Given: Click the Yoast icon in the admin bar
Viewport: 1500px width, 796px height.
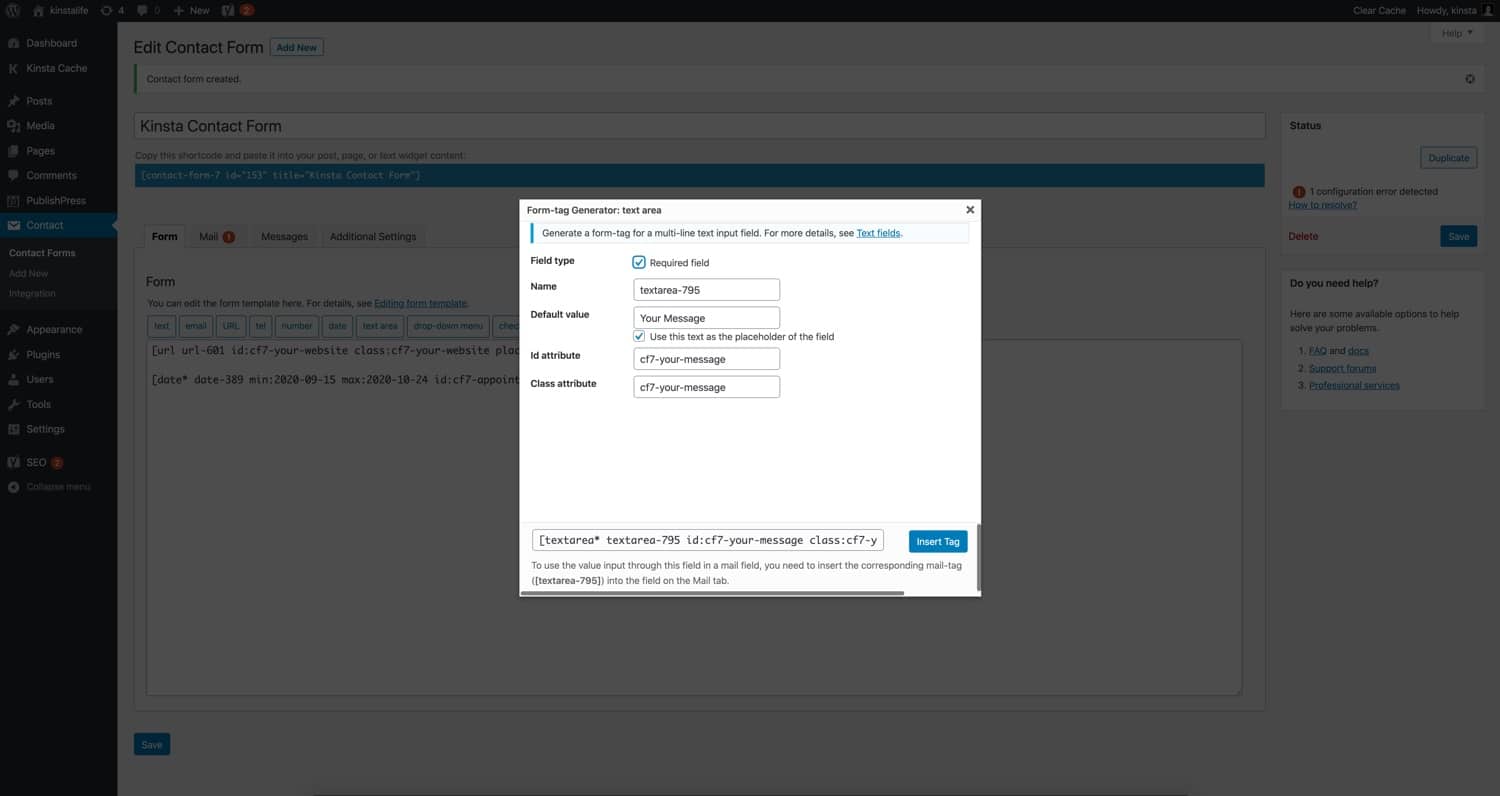Looking at the screenshot, I should click(x=229, y=10).
